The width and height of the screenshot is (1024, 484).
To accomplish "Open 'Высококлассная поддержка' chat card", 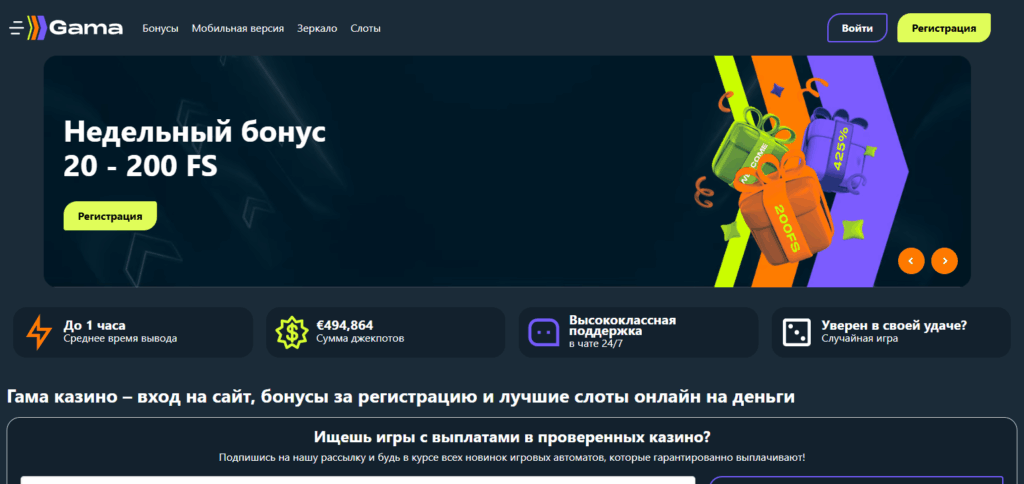I will click(638, 332).
